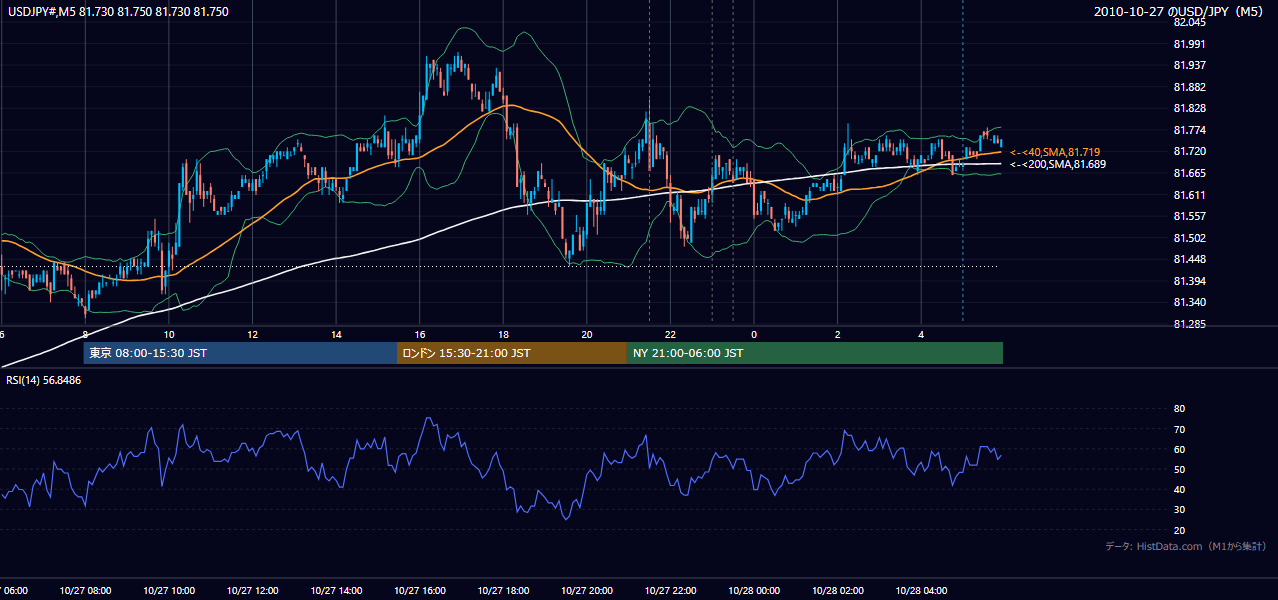Click the 10/27 16:00 date axis label
Viewport: 1278px width, 600px height.
coord(419,591)
